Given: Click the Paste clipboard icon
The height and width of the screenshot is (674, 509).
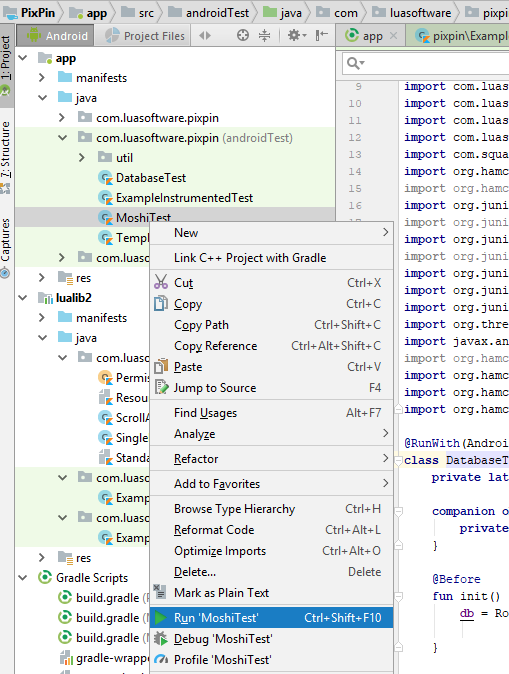Looking at the screenshot, I should 161,366.
